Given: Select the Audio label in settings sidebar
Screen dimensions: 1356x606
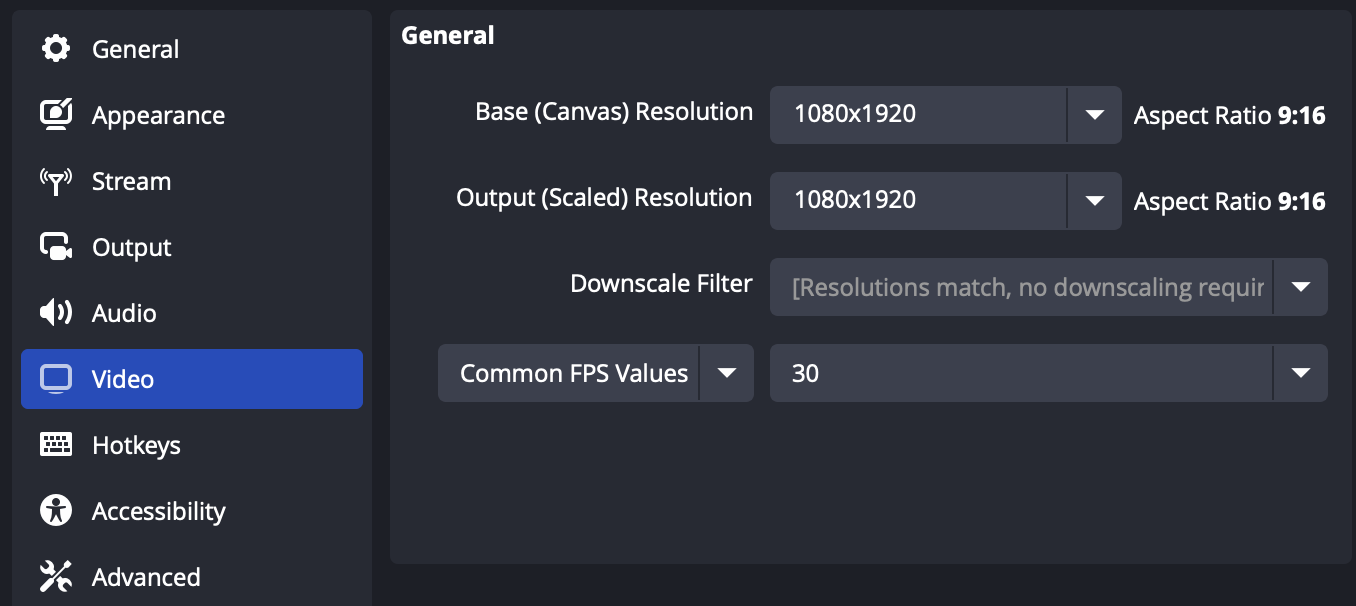Looking at the screenshot, I should [124, 313].
